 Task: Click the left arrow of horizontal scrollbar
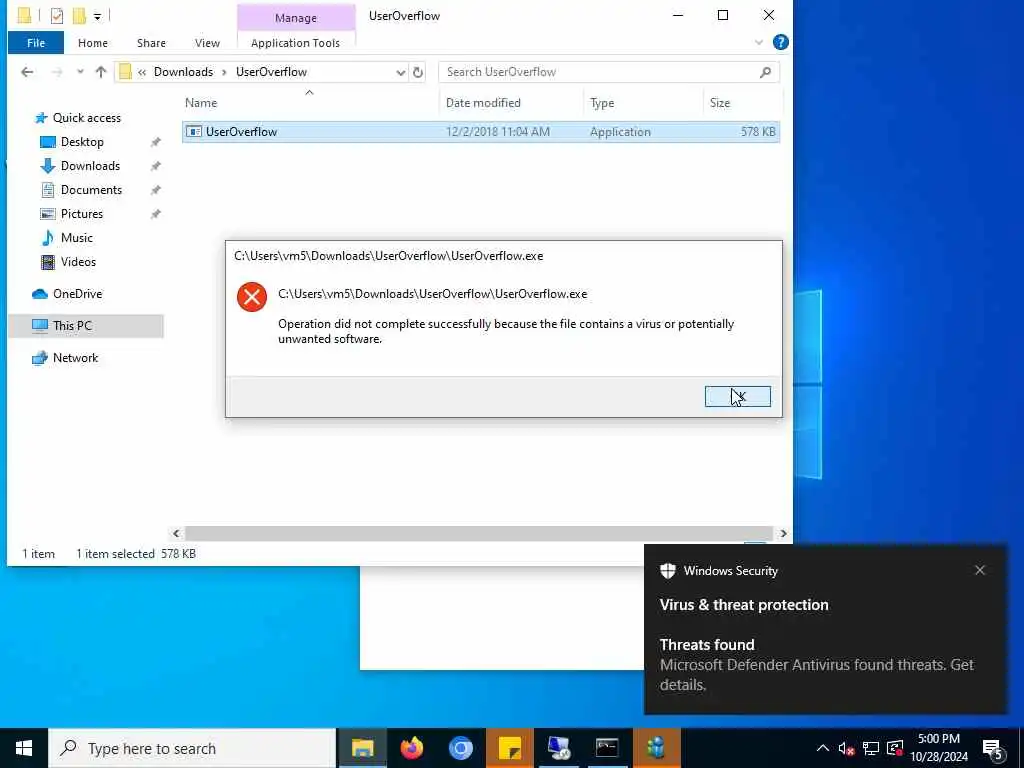(x=176, y=534)
